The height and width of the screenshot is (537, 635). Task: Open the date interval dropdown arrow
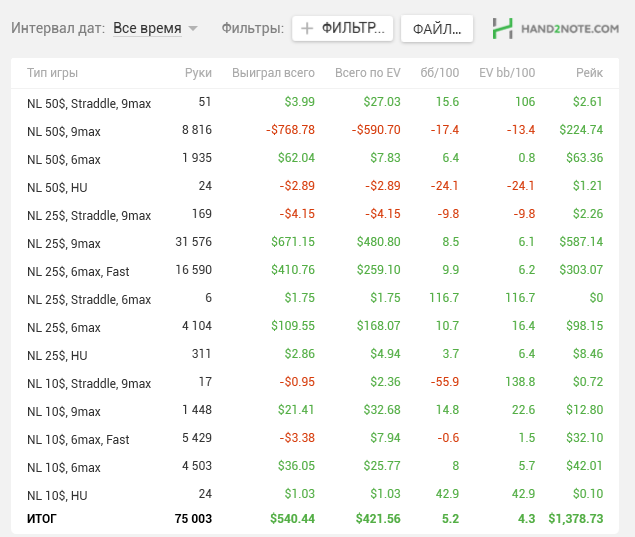pyautogui.click(x=193, y=28)
